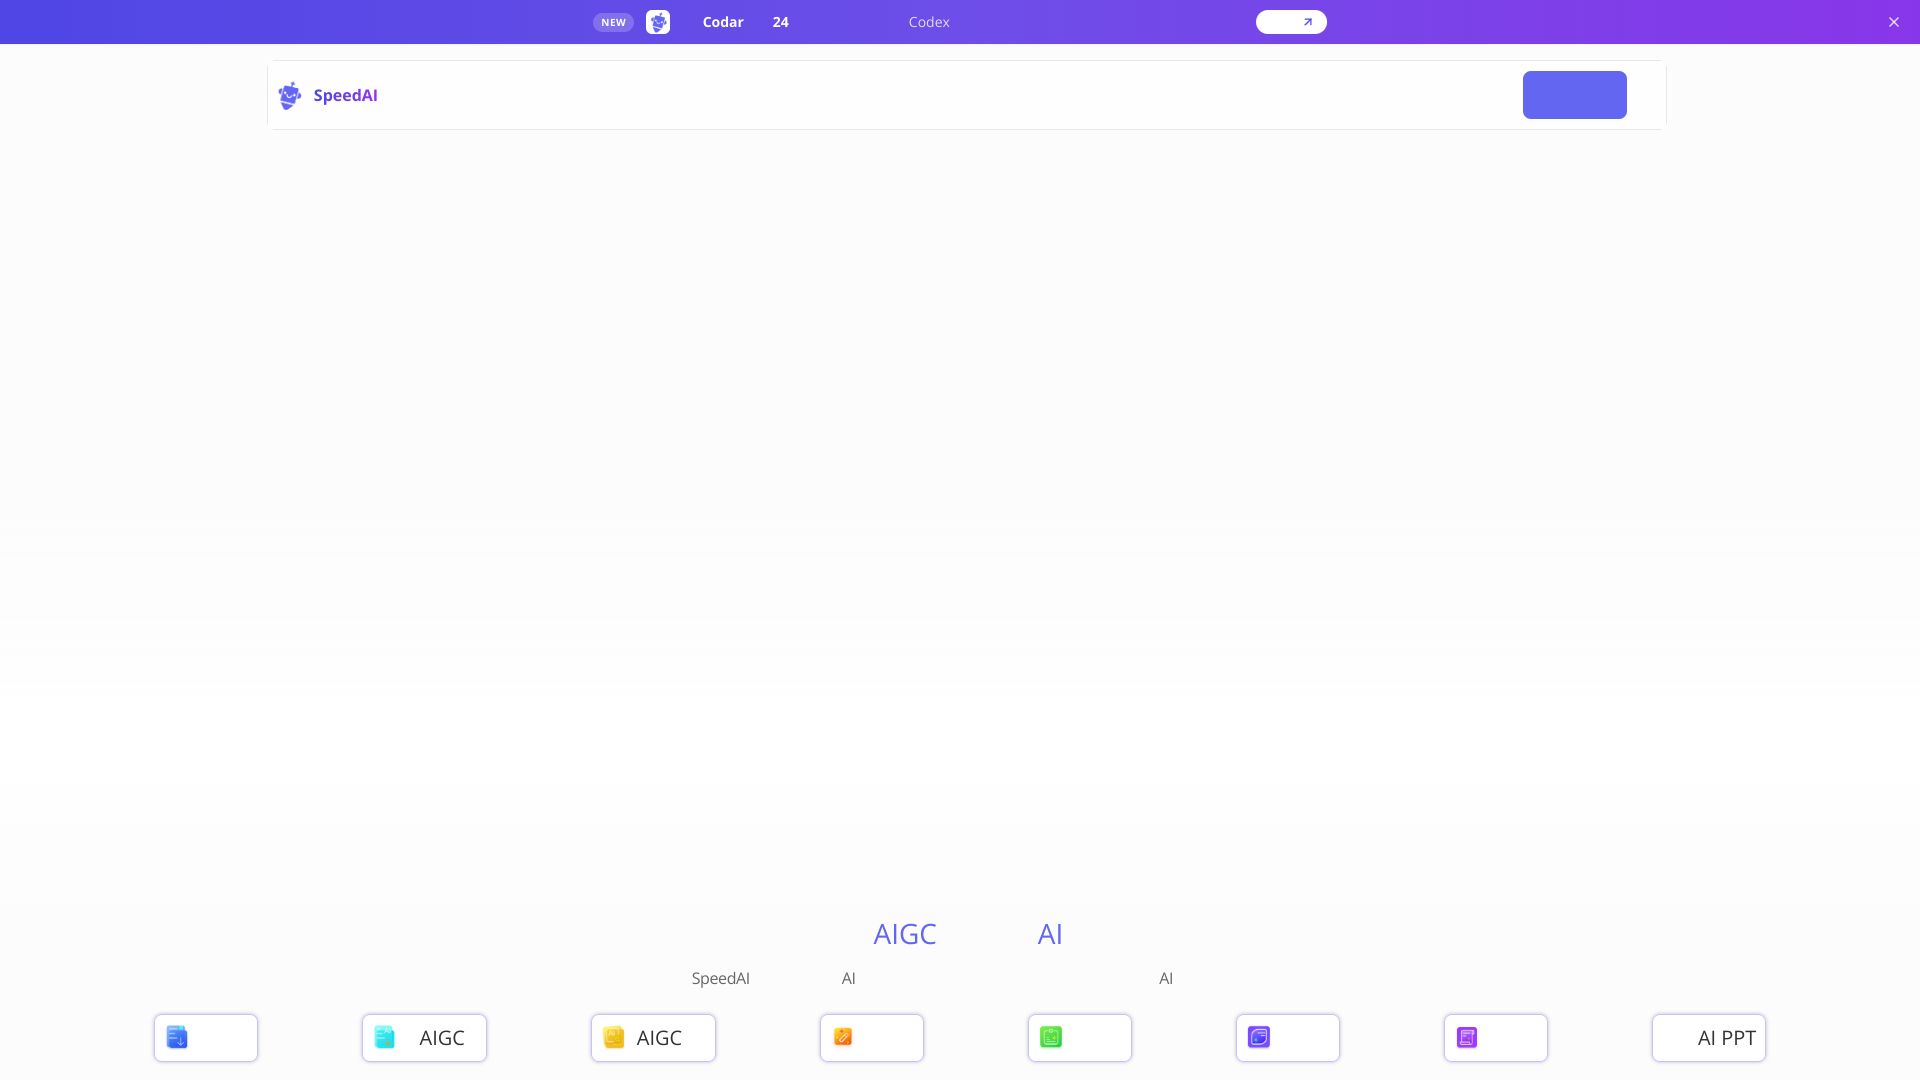Image resolution: width=1920 pixels, height=1080 pixels.
Task: Click the NEW badge in the banner
Action: point(613,22)
